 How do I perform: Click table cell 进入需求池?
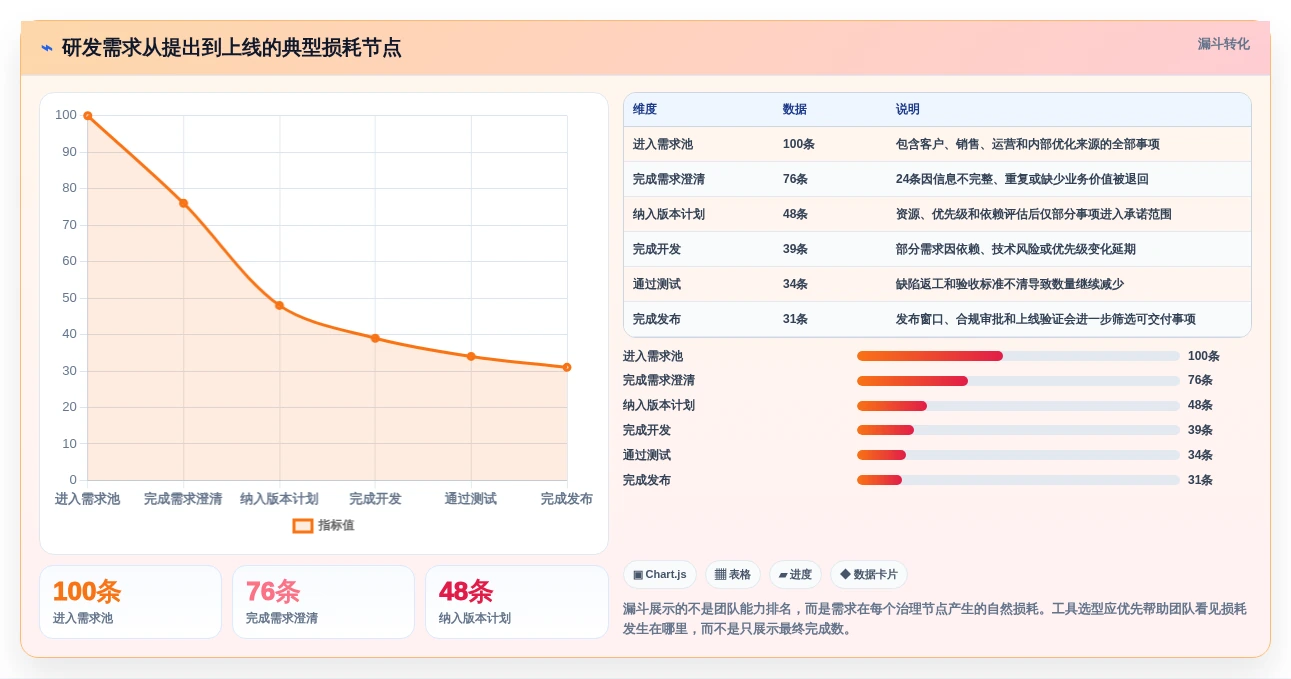point(663,144)
